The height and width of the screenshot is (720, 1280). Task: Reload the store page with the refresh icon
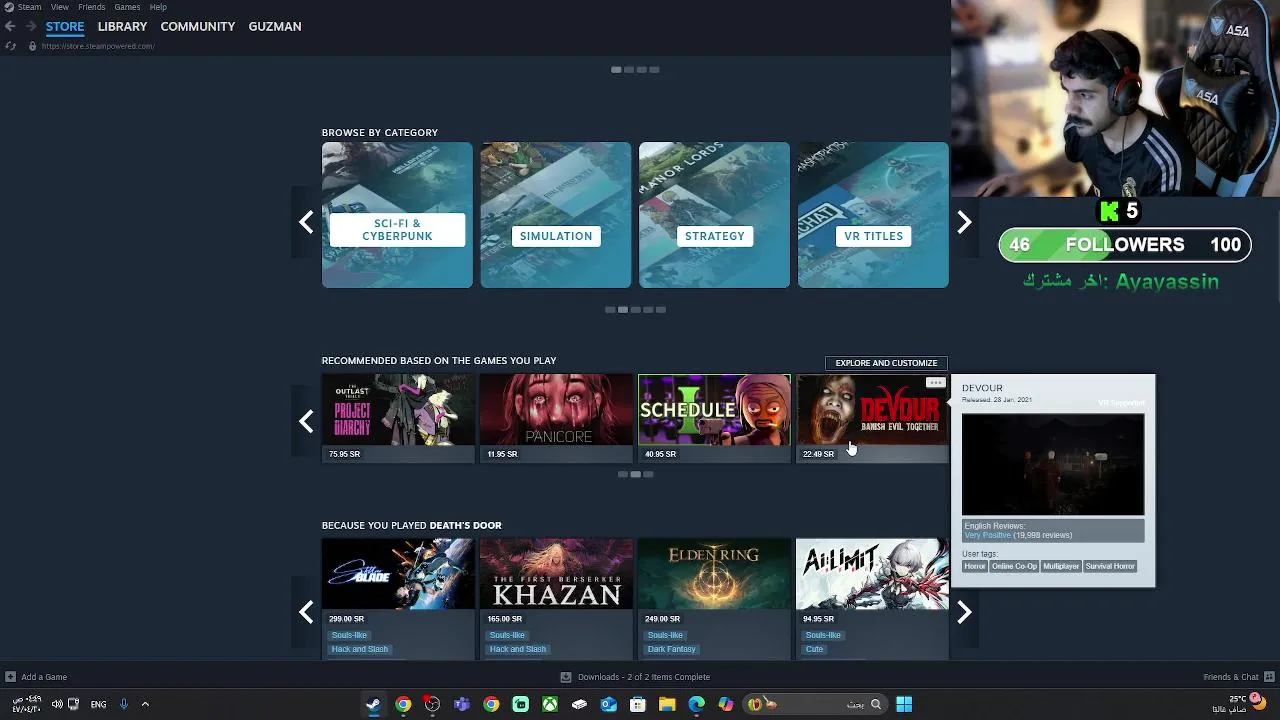tap(10, 46)
